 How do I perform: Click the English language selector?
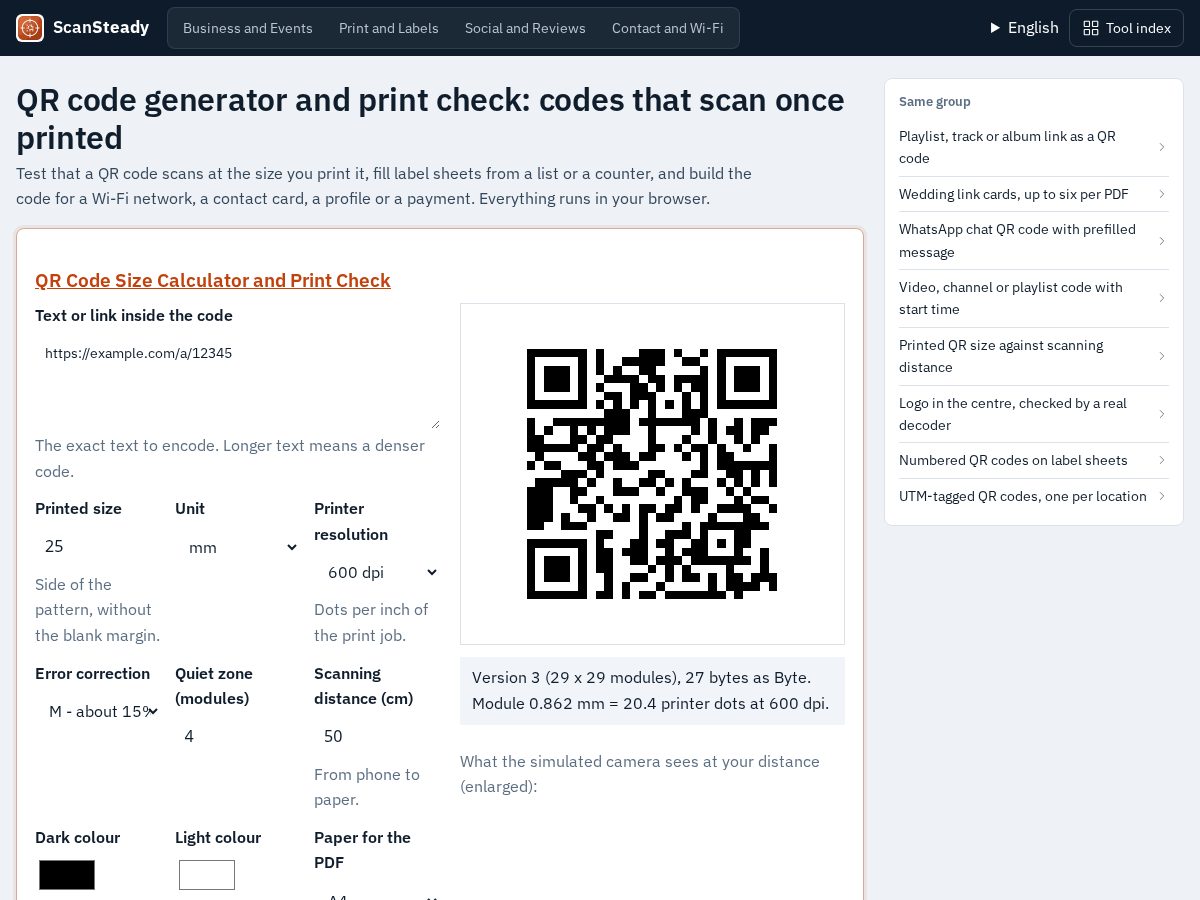pos(1024,28)
